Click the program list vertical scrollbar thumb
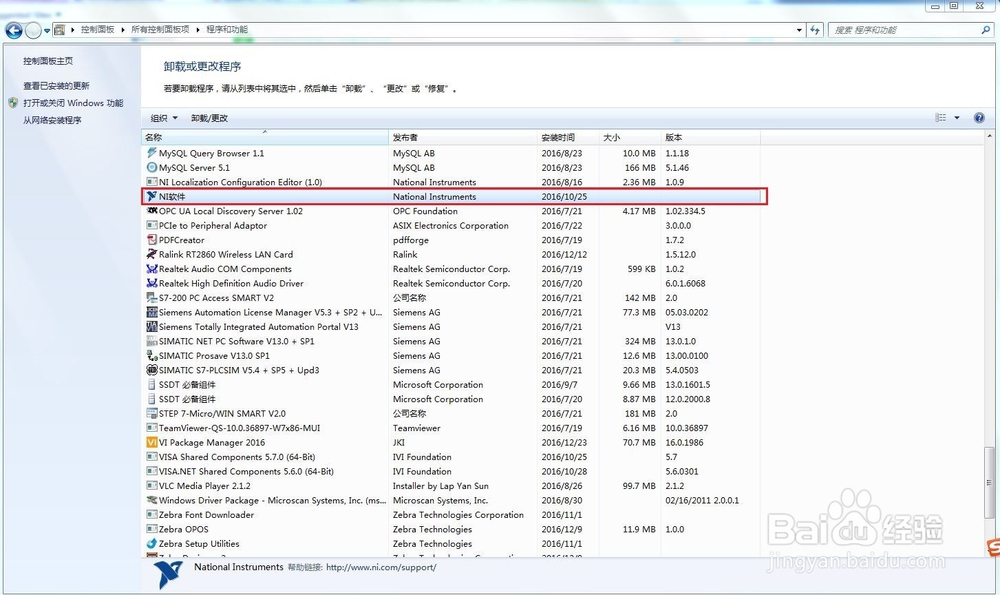Screen dimensions: 1000x595 989,483
